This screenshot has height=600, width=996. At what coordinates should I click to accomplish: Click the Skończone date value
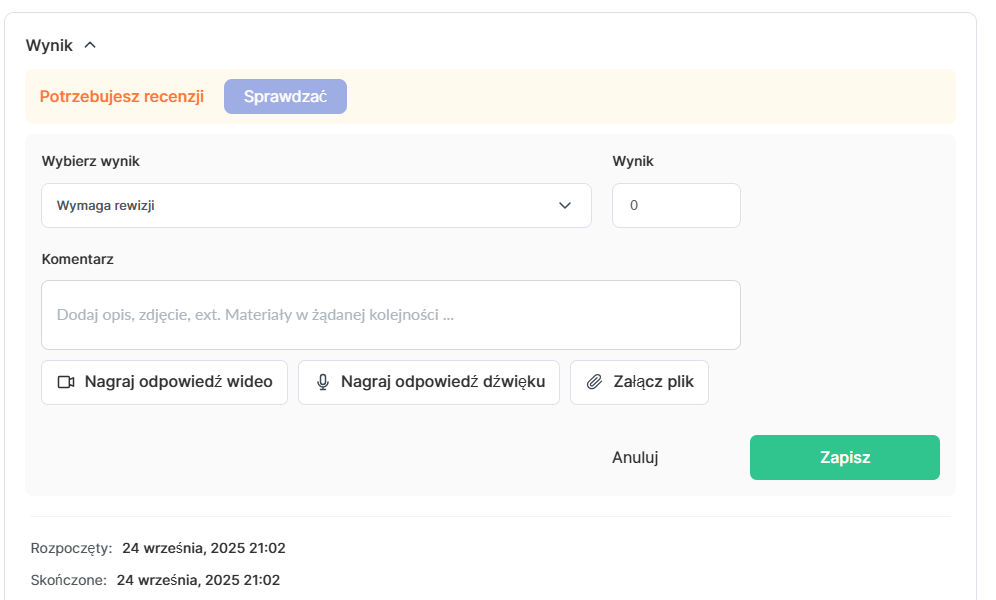click(198, 580)
